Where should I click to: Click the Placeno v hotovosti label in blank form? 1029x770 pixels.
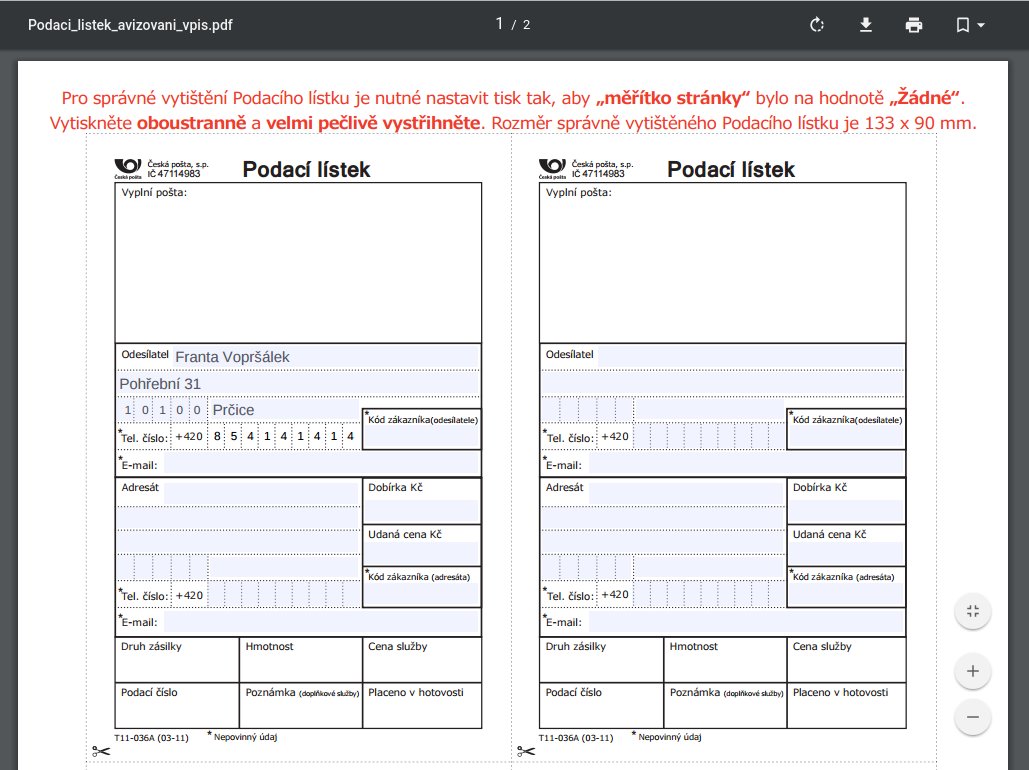pos(840,693)
